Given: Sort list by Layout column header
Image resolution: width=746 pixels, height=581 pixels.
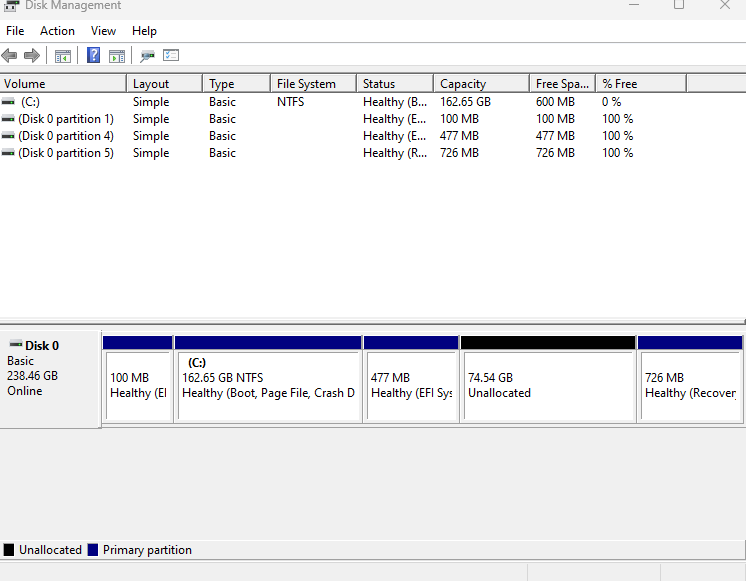Looking at the screenshot, I should coord(165,84).
